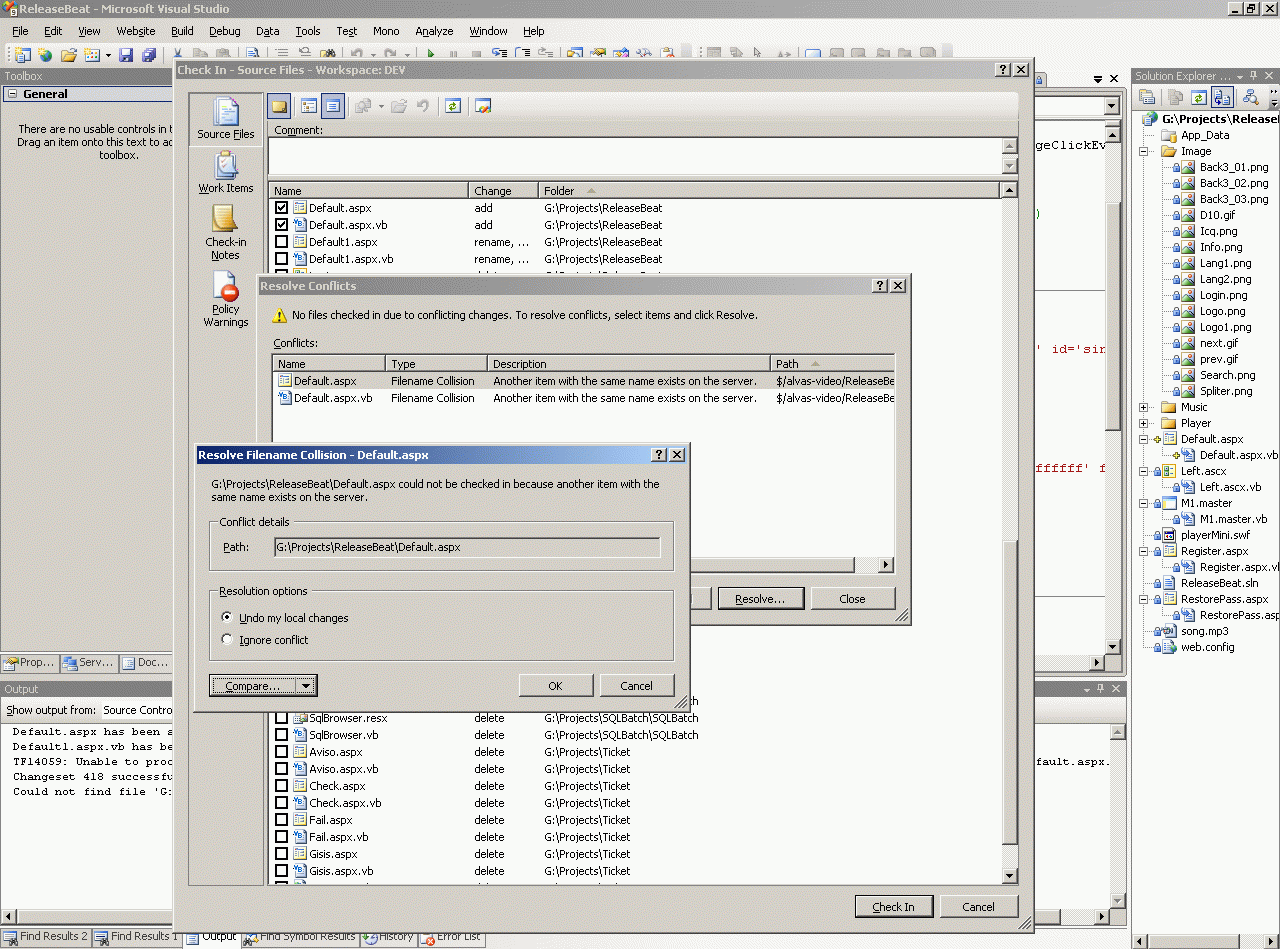Check the Fail.aspx checkbox

281,820
